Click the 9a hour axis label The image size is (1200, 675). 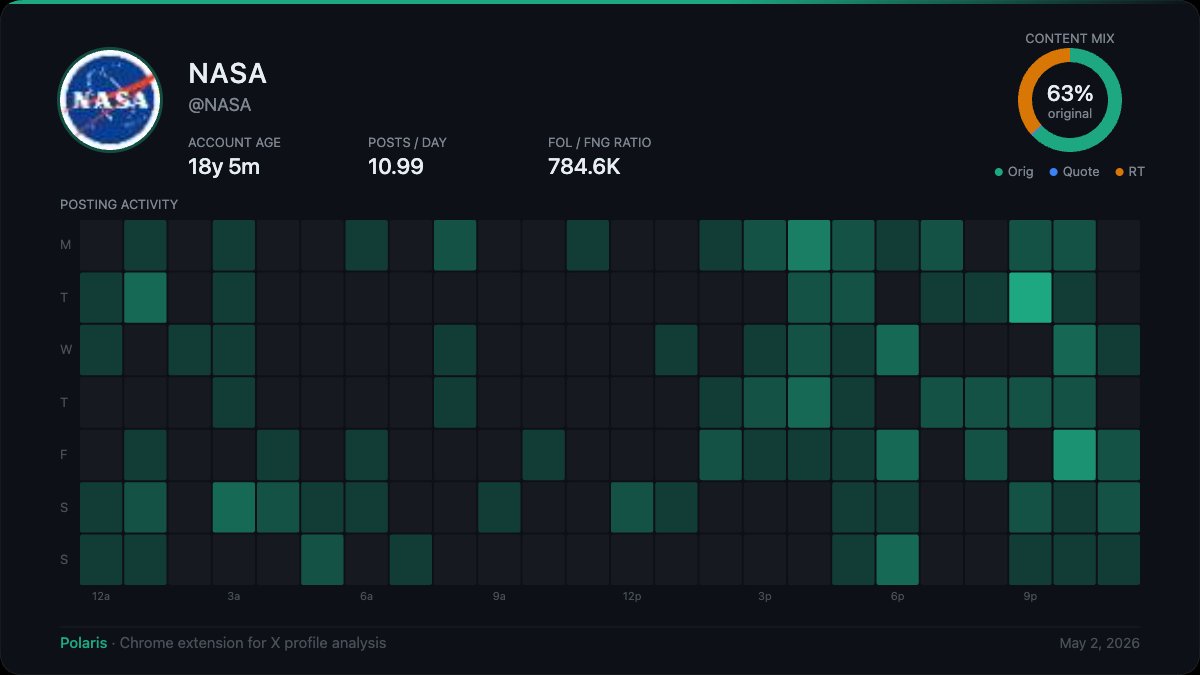coord(499,596)
